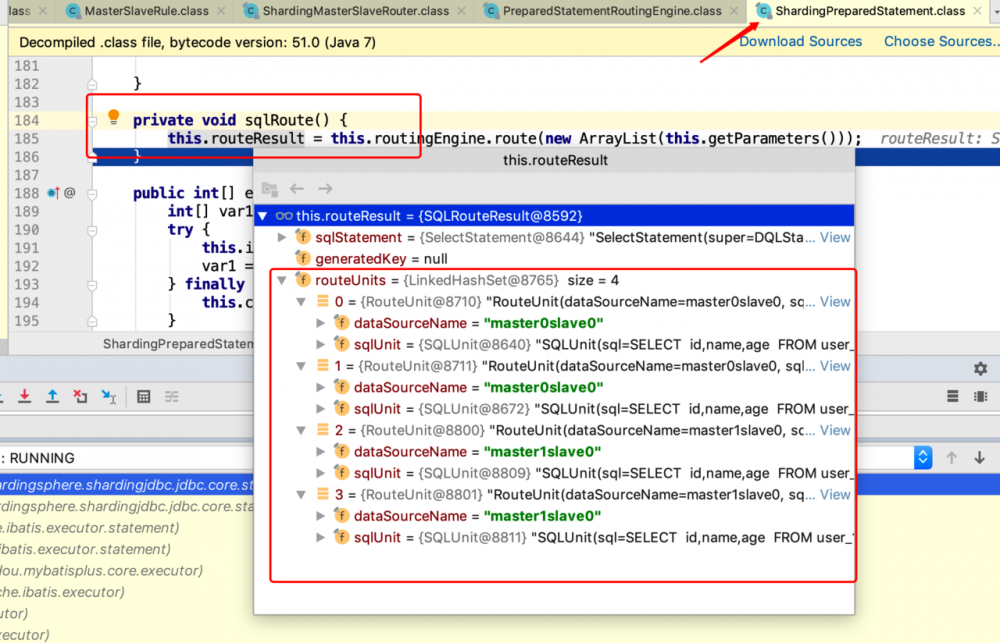Screen dimensions: 1000x643
Task: Expand the sqlStatement field node
Action: [x=281, y=237]
